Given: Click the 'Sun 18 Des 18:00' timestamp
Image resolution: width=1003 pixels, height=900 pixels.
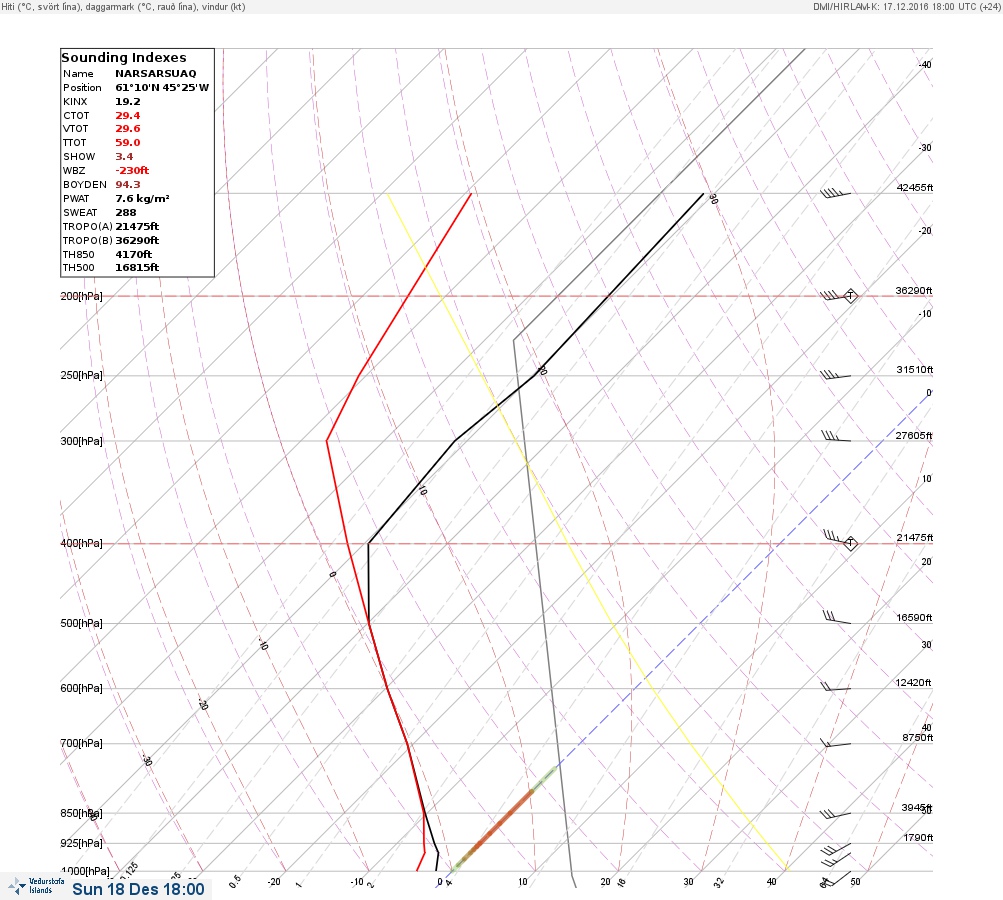Looking at the screenshot, I should point(138,889).
